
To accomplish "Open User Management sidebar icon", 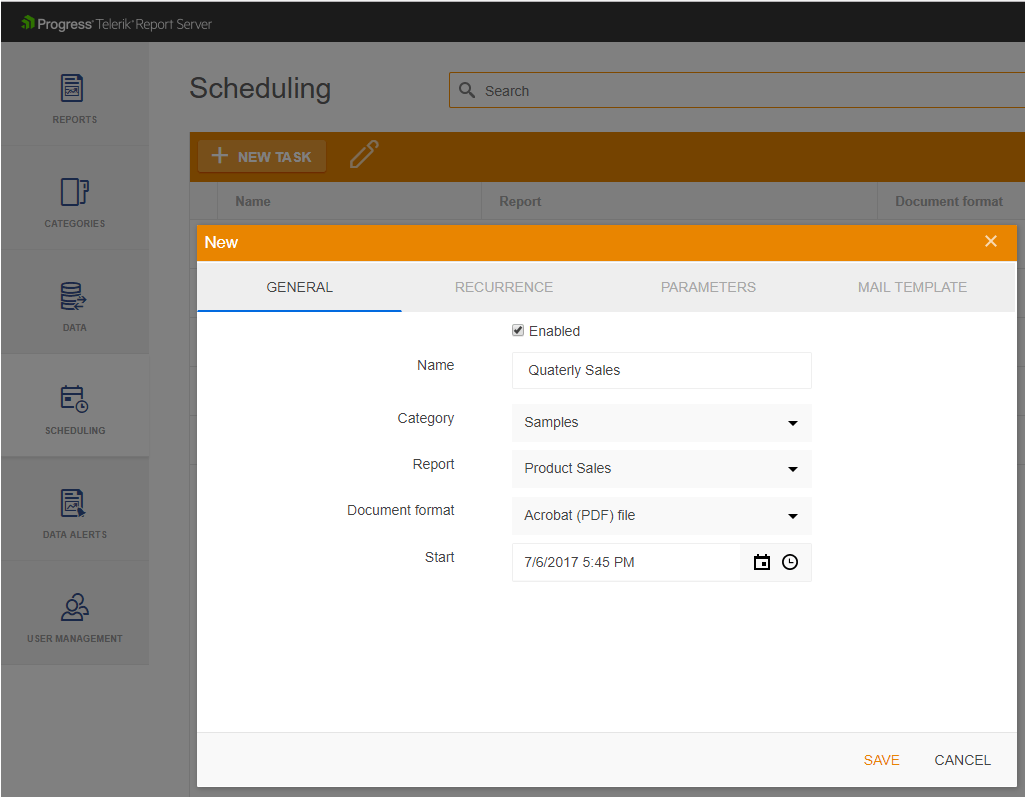I will [x=75, y=607].
